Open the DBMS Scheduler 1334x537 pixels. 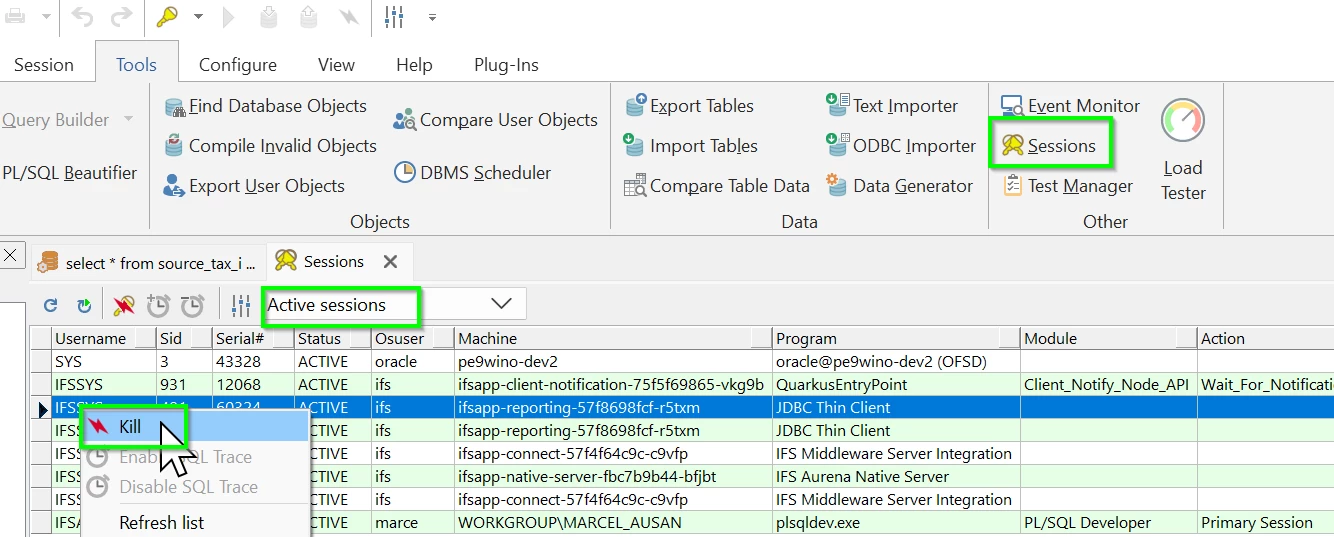(472, 173)
